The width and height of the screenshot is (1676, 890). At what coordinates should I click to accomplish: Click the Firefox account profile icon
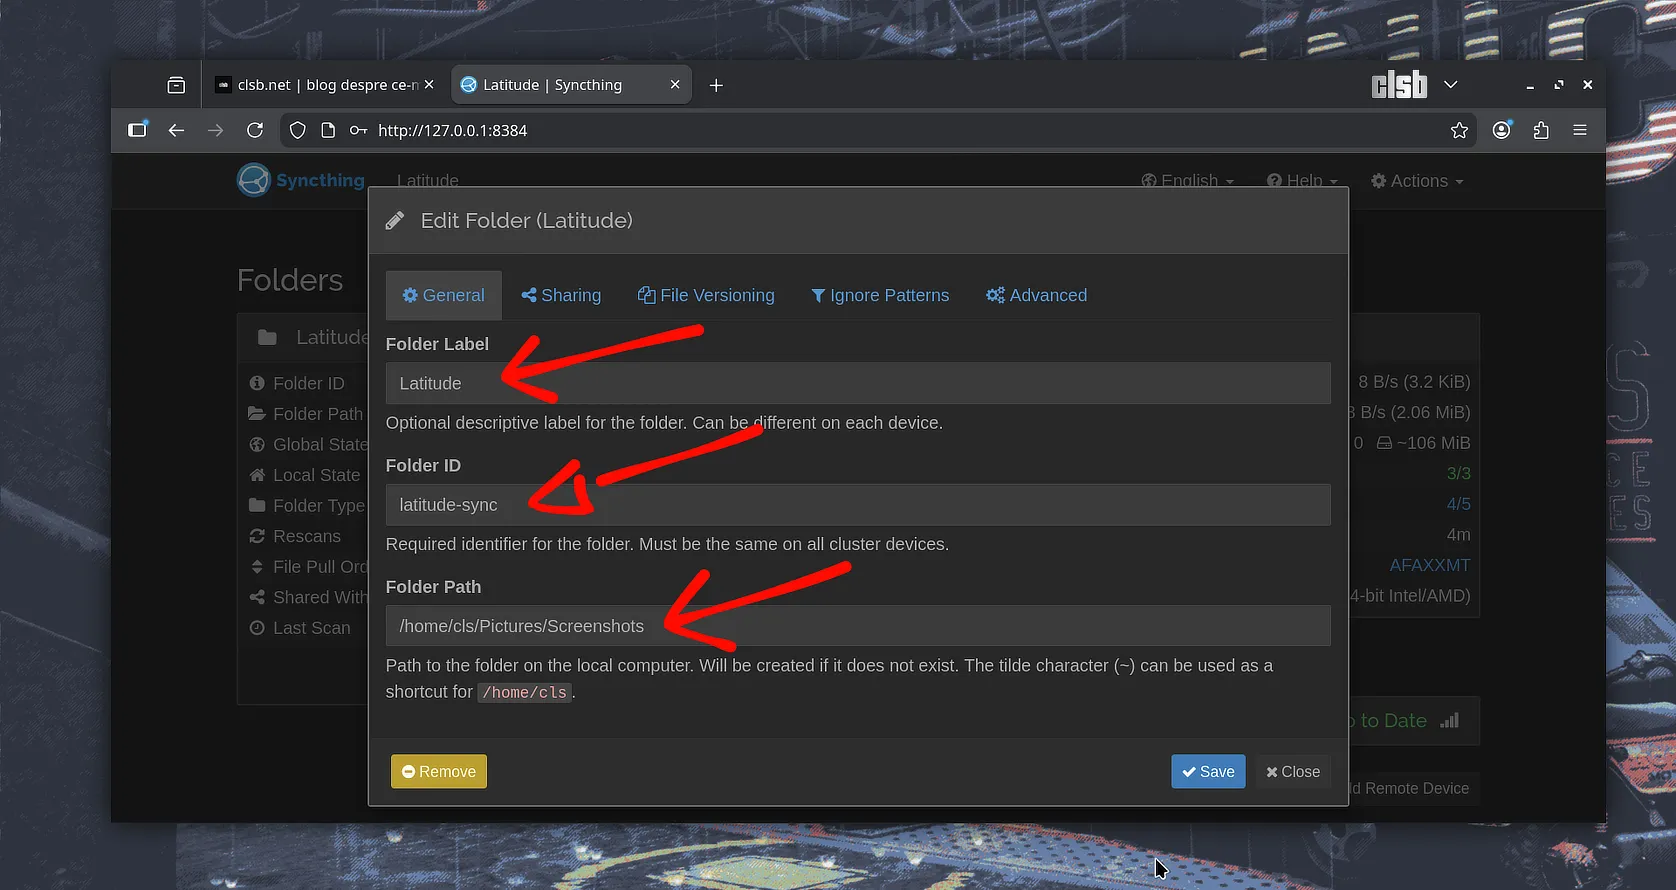(x=1501, y=130)
